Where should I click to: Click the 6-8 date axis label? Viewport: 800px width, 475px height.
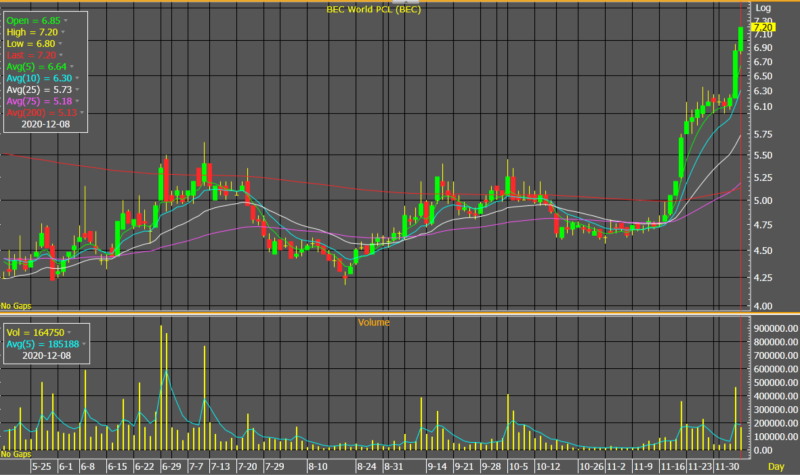pyautogui.click(x=87, y=466)
